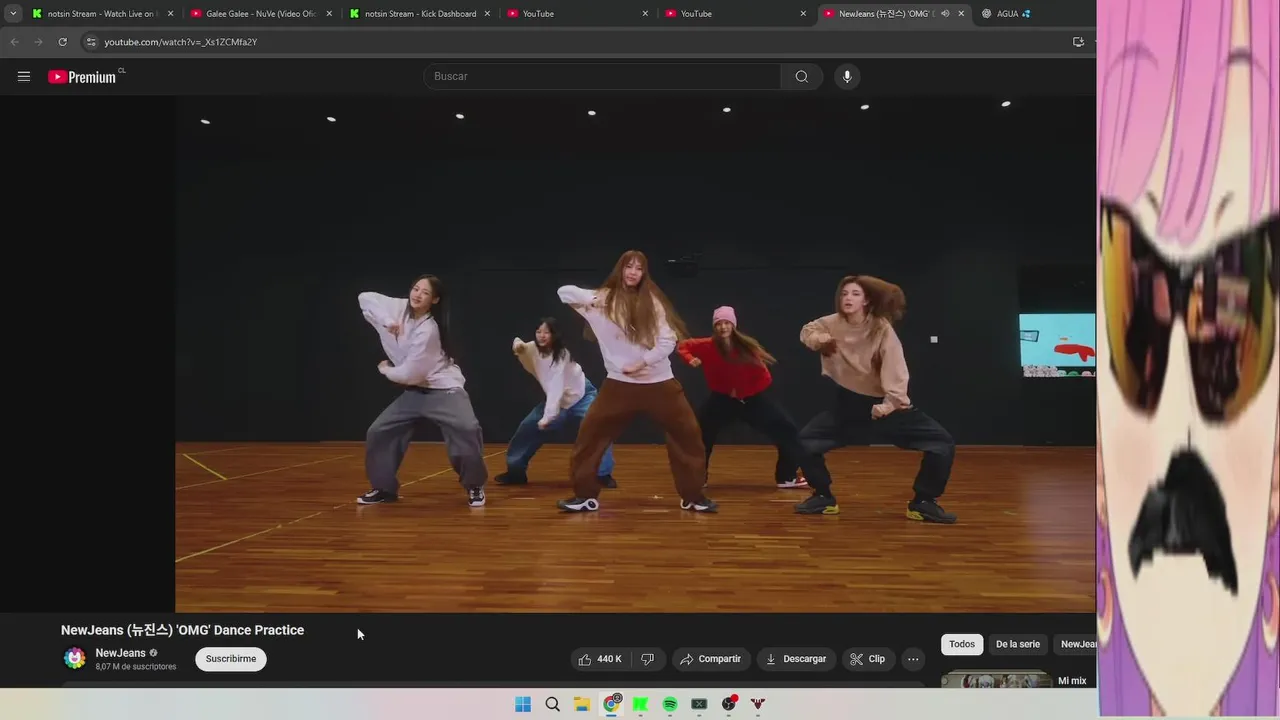Open the Valorant icon in the taskbar

tap(758, 704)
